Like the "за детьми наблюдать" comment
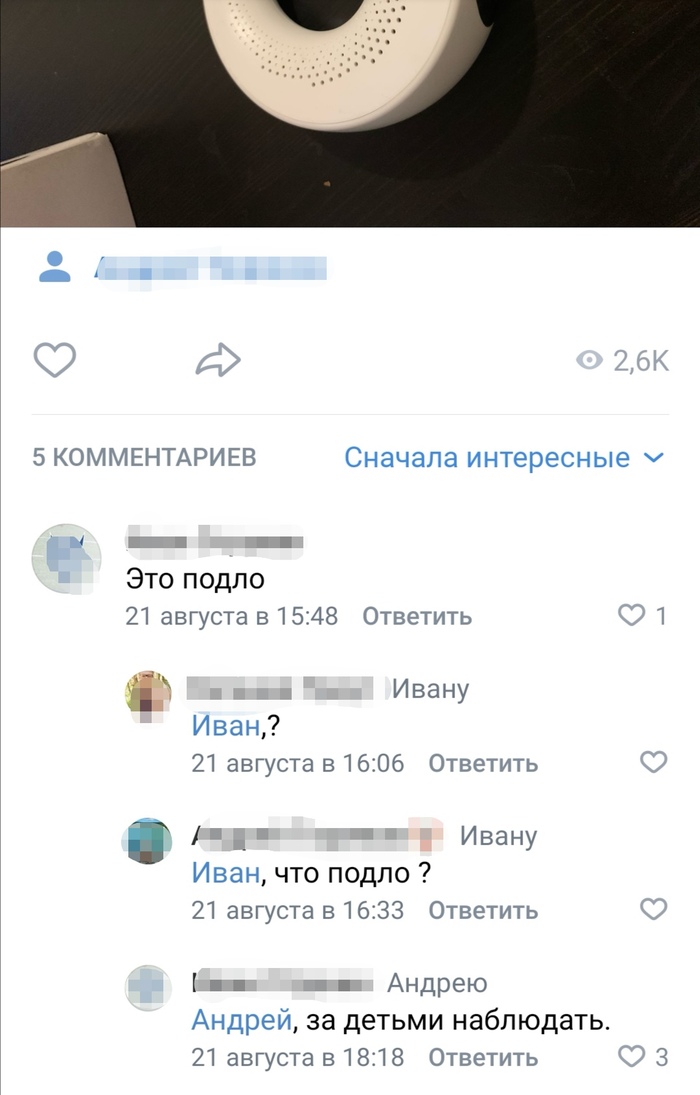700x1095 pixels. pos(632,1056)
